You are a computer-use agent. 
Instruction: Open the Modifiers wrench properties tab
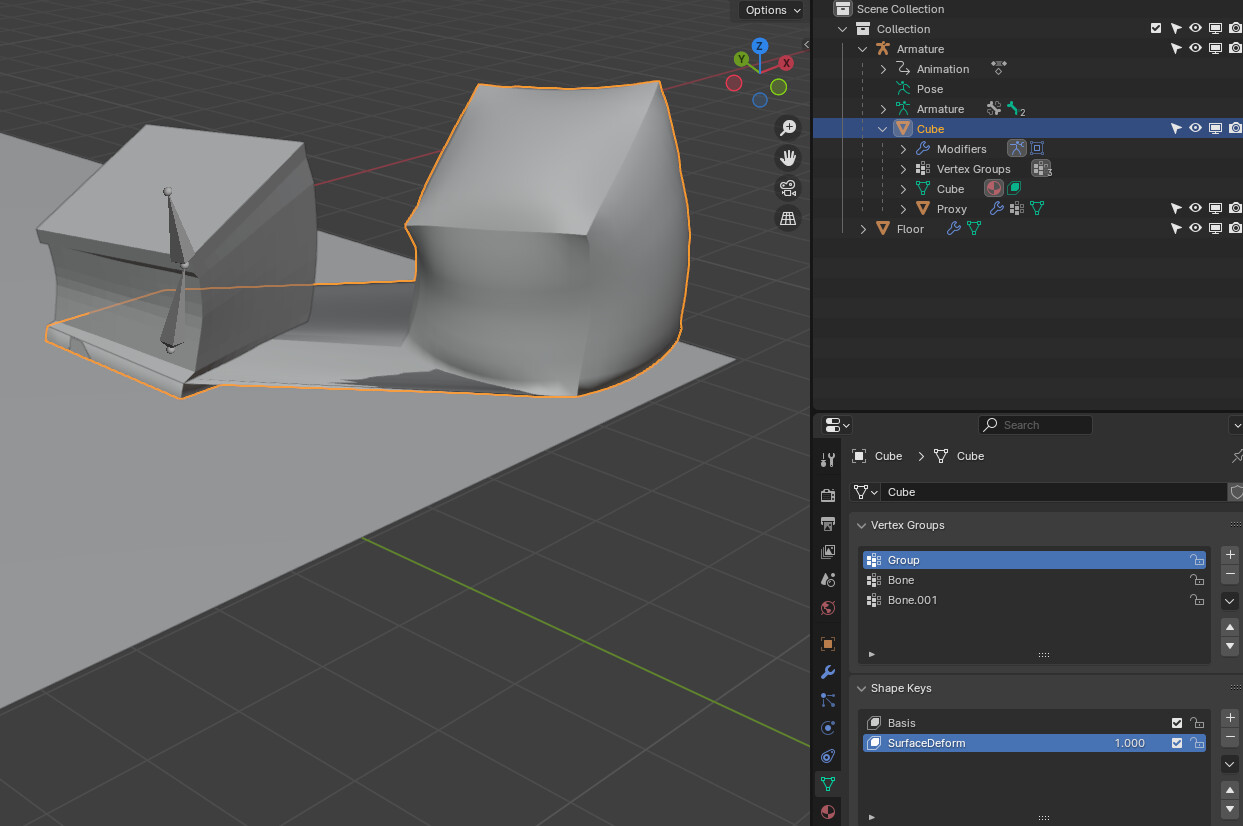[827, 671]
